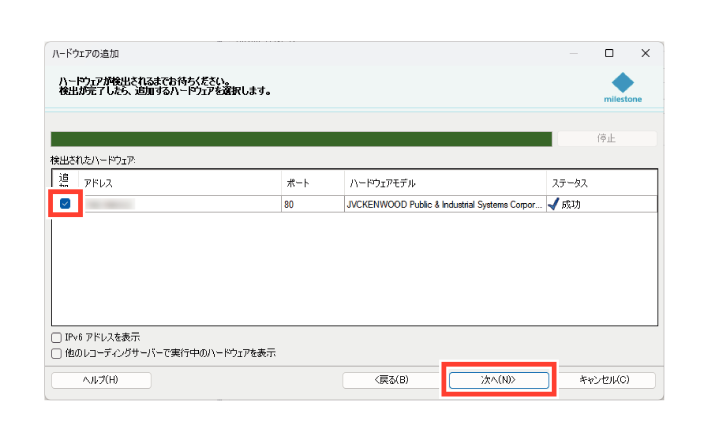Uncheck the 追加 checkbox for the detected hardware
The height and width of the screenshot is (443, 708).
[x=65, y=204]
